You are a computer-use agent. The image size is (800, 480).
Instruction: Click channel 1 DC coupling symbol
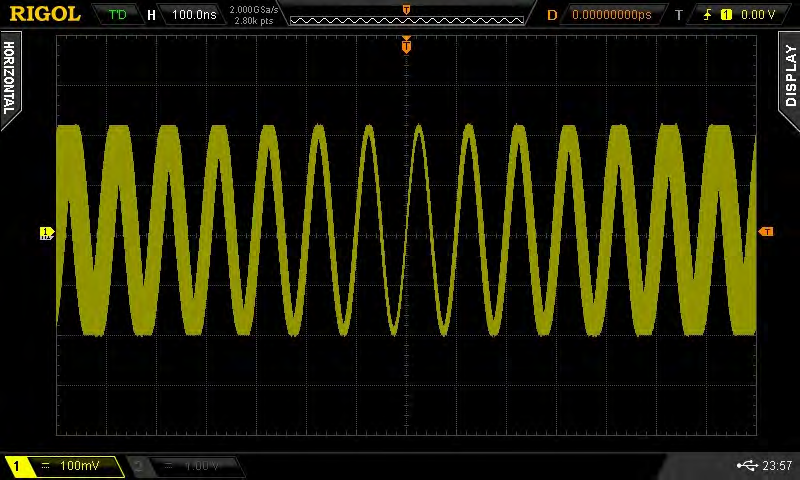point(45,465)
